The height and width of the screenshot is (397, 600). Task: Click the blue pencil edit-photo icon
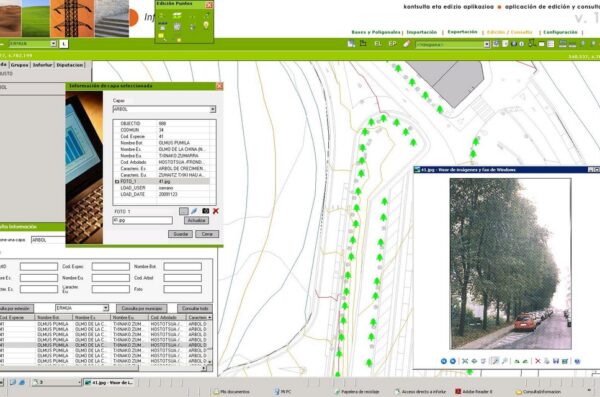click(x=194, y=211)
